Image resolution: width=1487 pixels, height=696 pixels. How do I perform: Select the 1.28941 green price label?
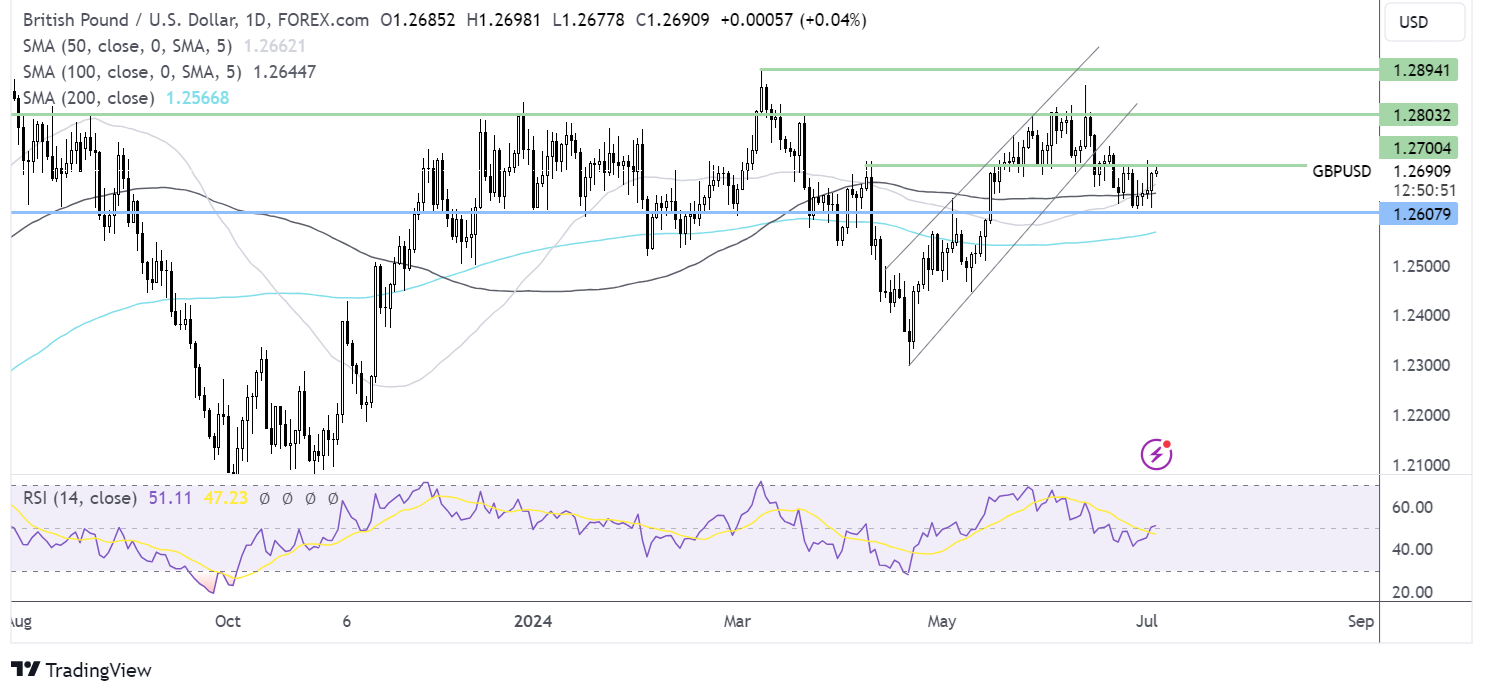pos(1418,70)
